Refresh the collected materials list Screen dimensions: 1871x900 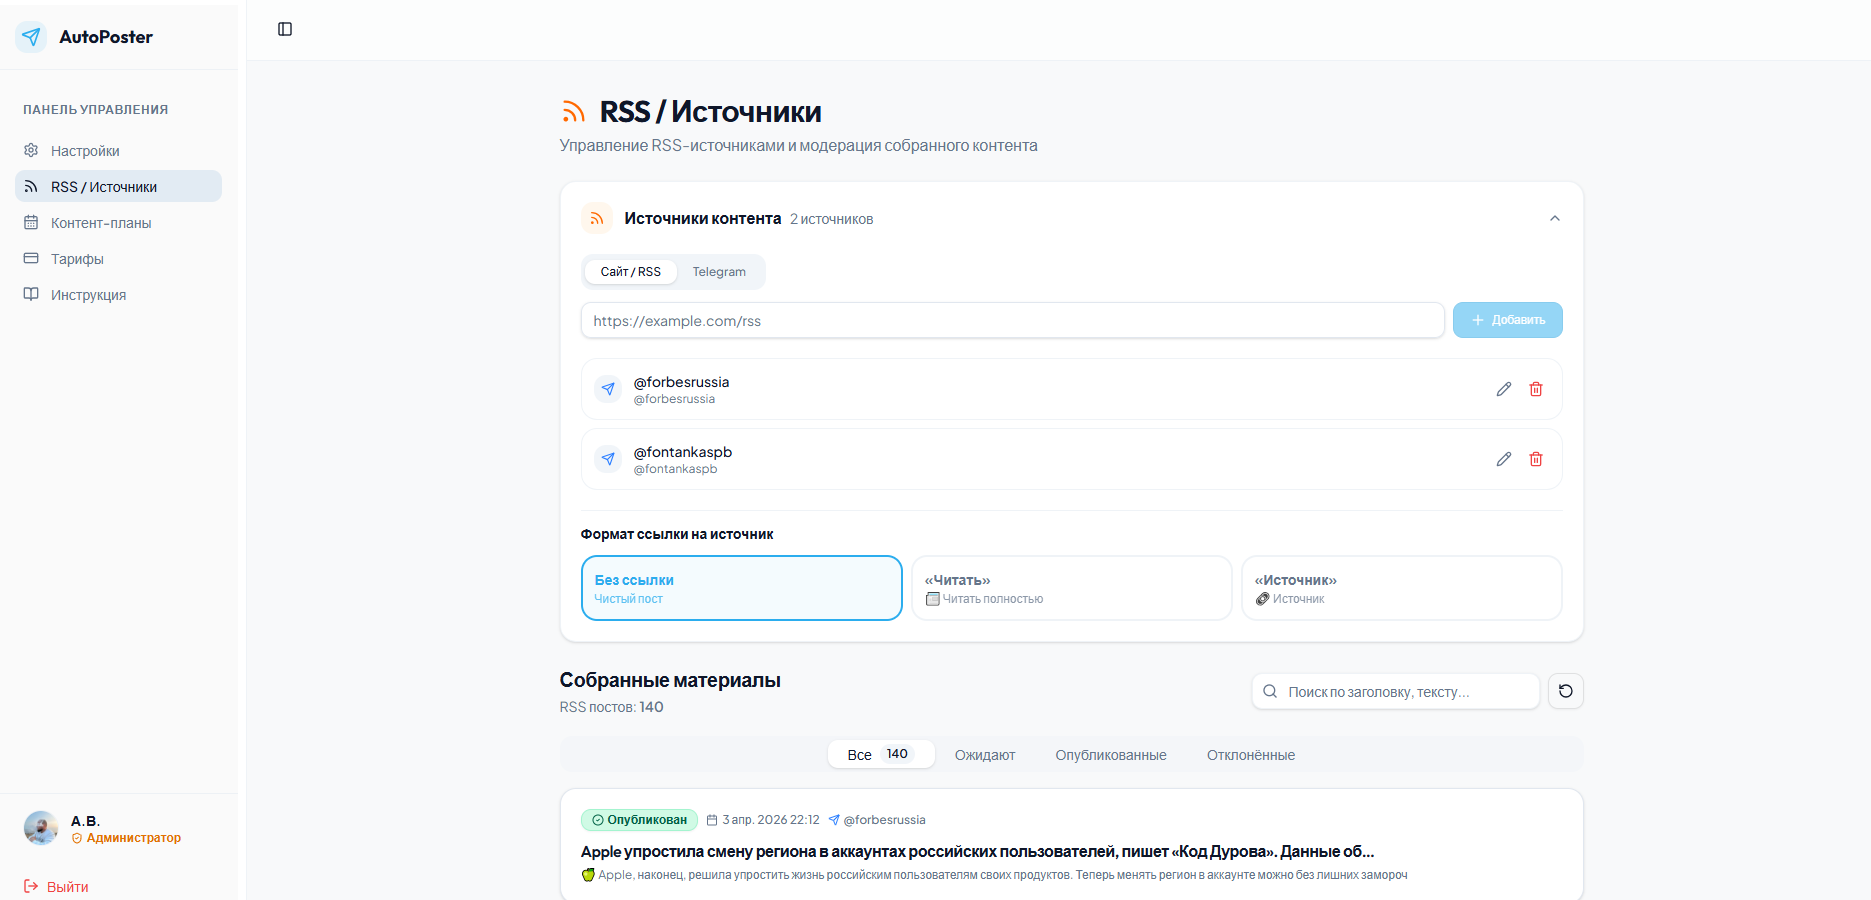(1565, 691)
